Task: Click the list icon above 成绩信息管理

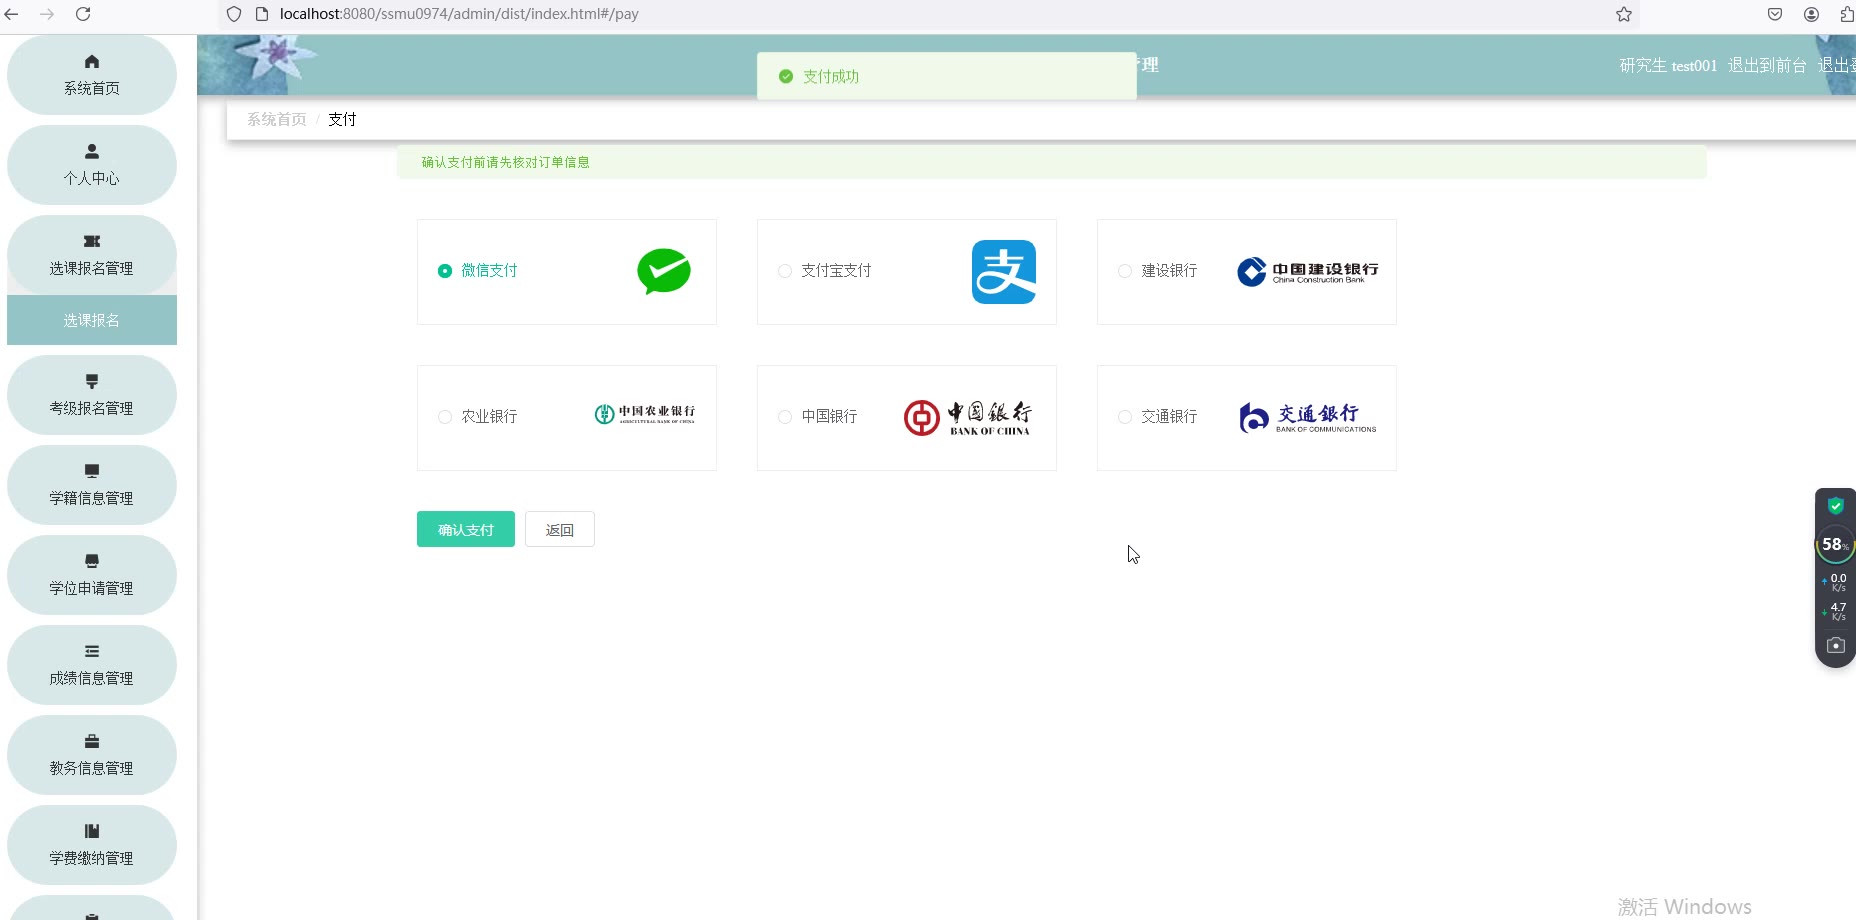Action: [92, 651]
